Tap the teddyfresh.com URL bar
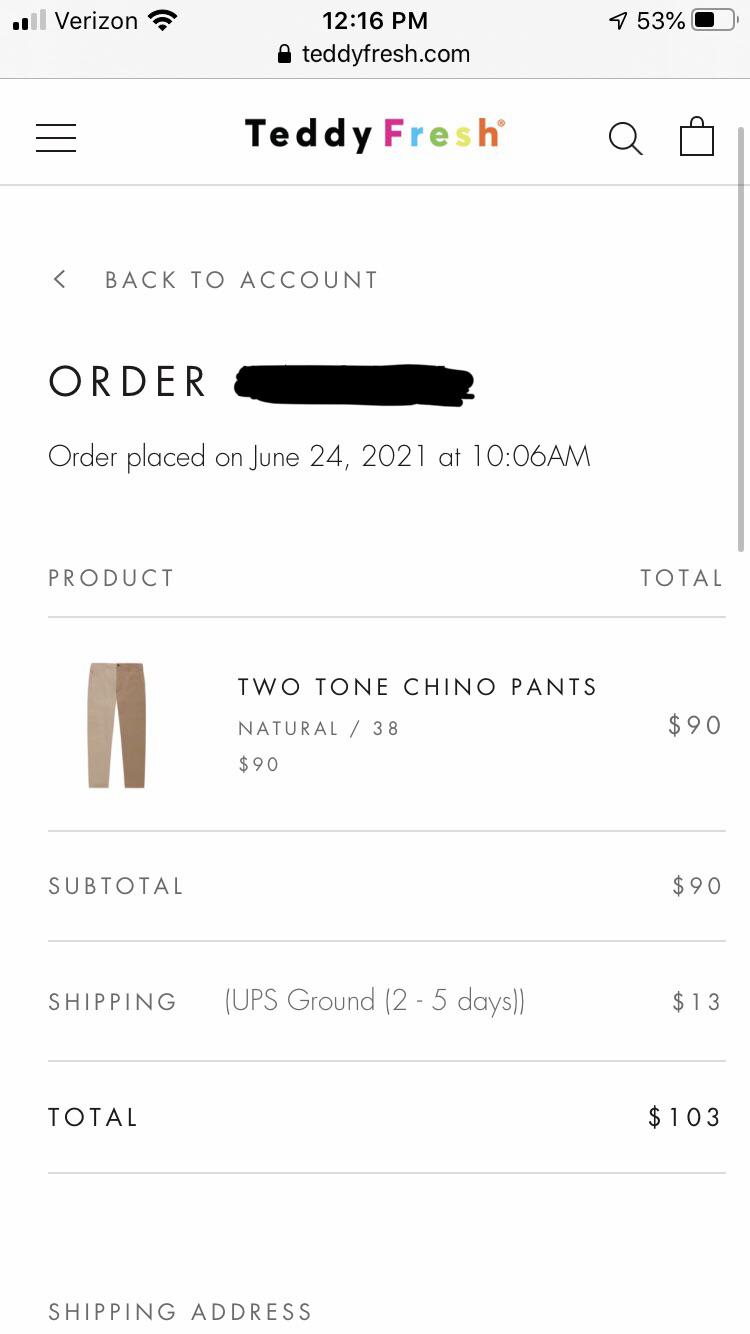The width and height of the screenshot is (750, 1334). click(x=385, y=54)
